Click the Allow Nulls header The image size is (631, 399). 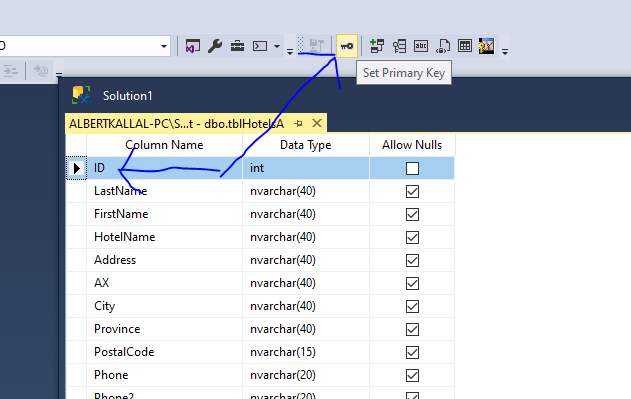pyautogui.click(x=412, y=145)
